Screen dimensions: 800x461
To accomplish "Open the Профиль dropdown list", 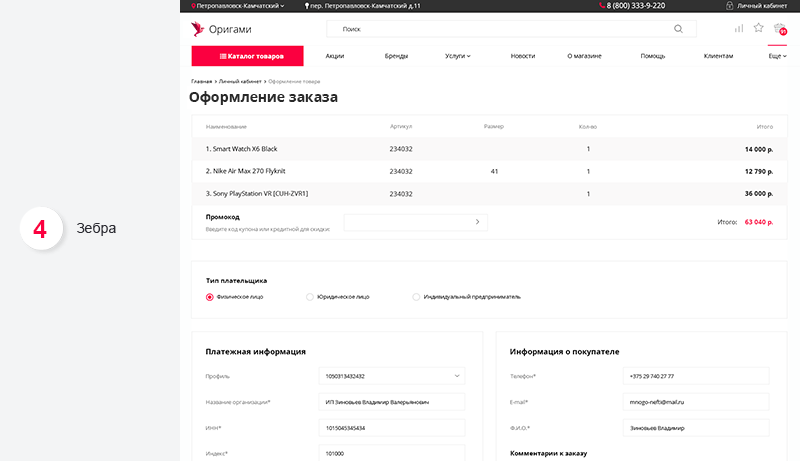I will (457, 376).
